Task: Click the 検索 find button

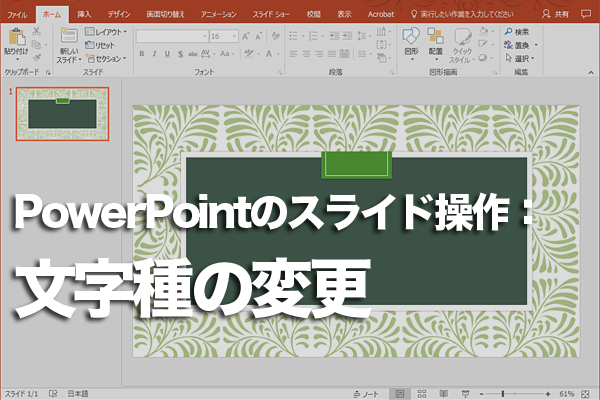Action: click(517, 32)
